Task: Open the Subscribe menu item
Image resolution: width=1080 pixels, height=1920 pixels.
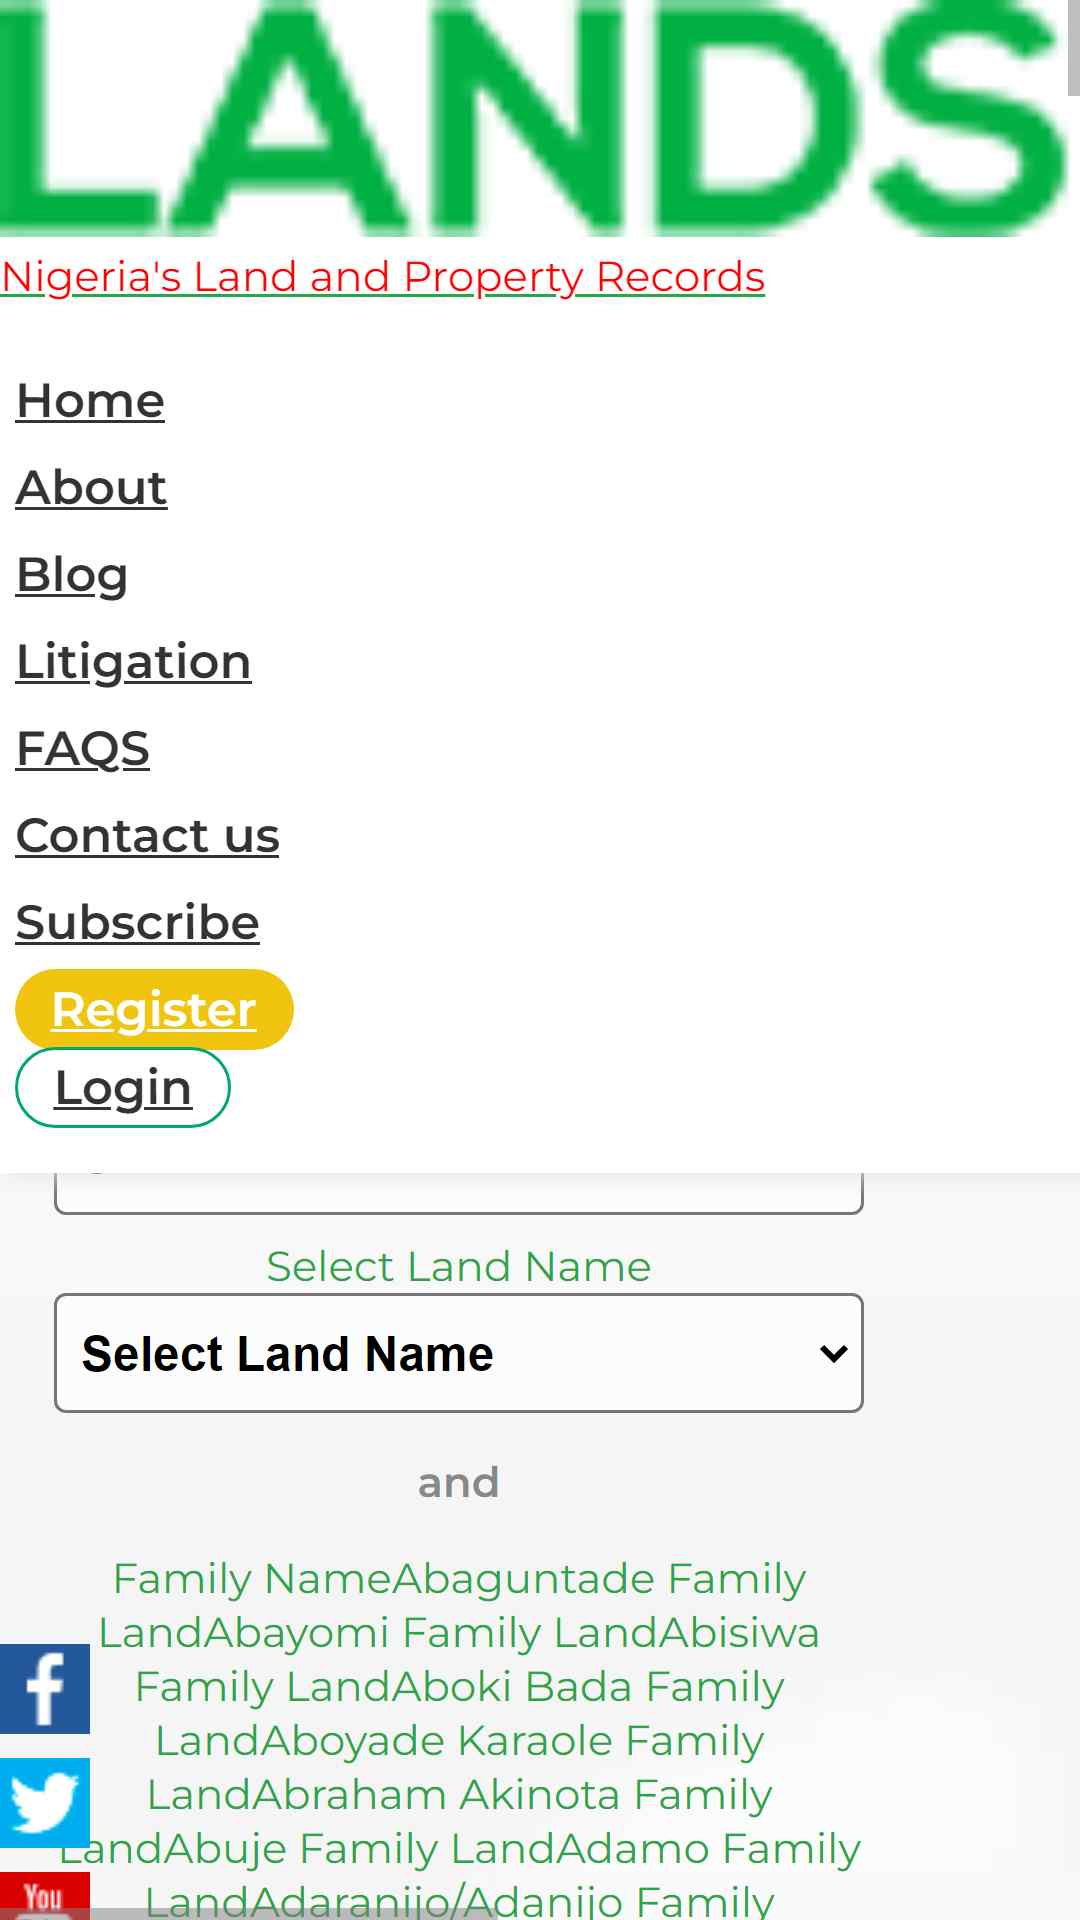Action: tap(137, 923)
